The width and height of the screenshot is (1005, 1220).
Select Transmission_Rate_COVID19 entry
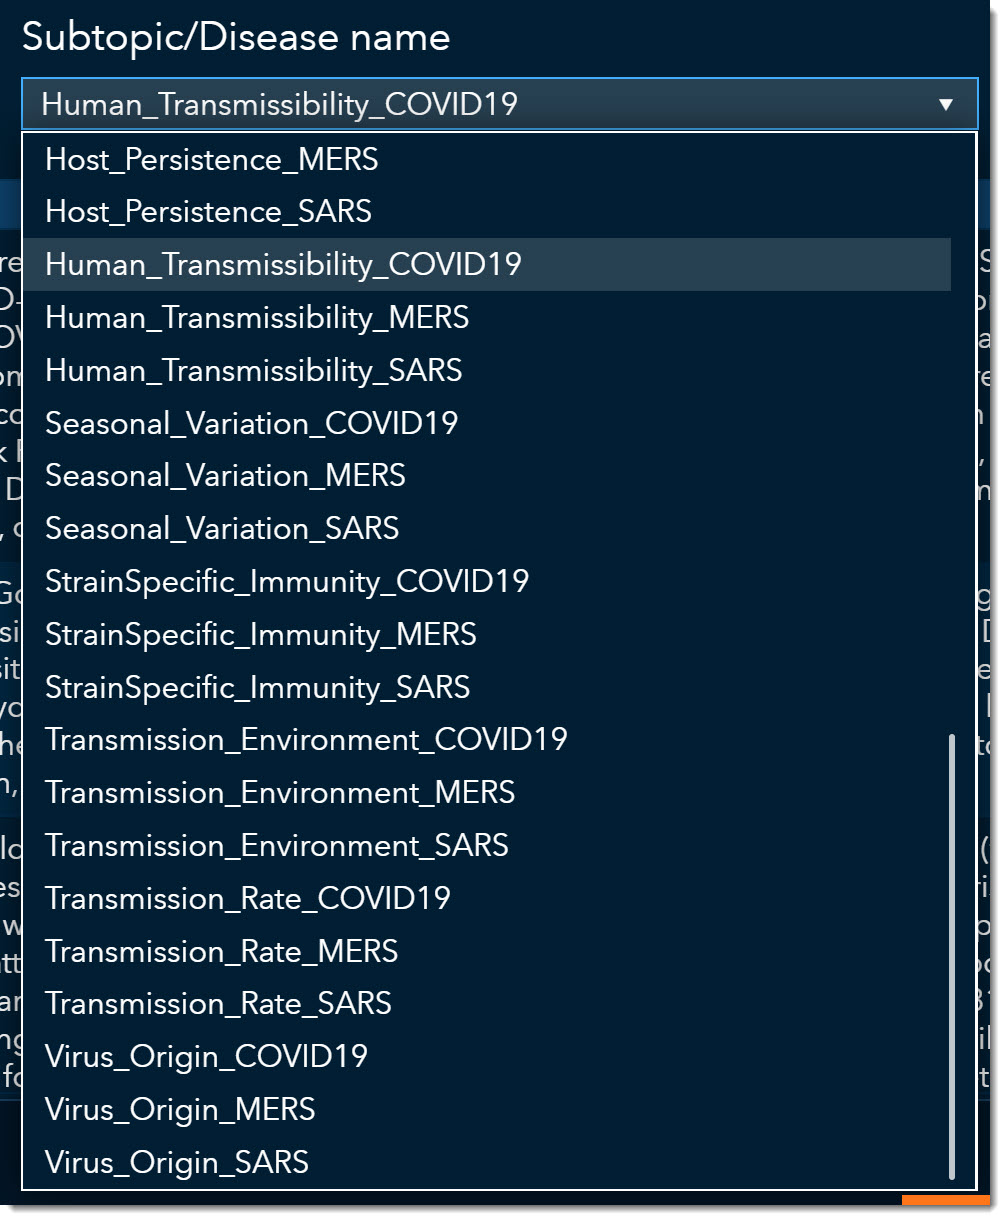point(248,899)
